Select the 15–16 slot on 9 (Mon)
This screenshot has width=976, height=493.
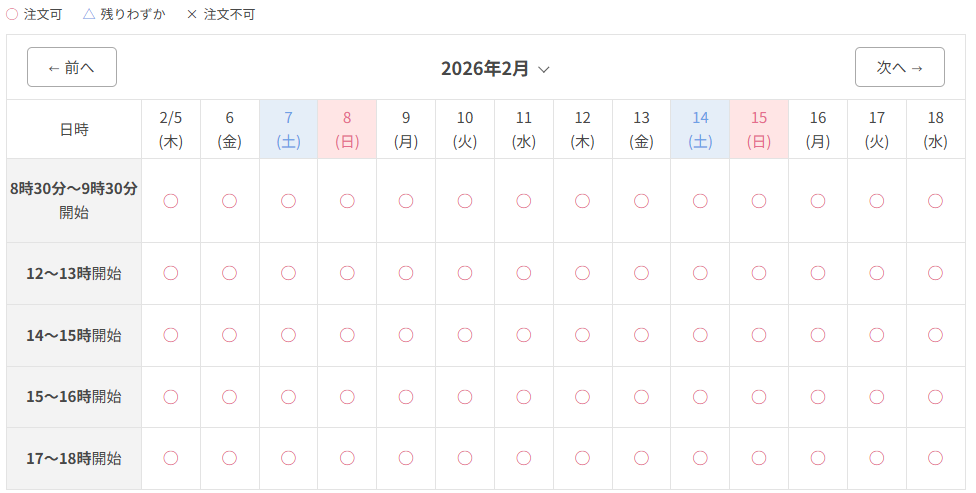[x=406, y=397]
